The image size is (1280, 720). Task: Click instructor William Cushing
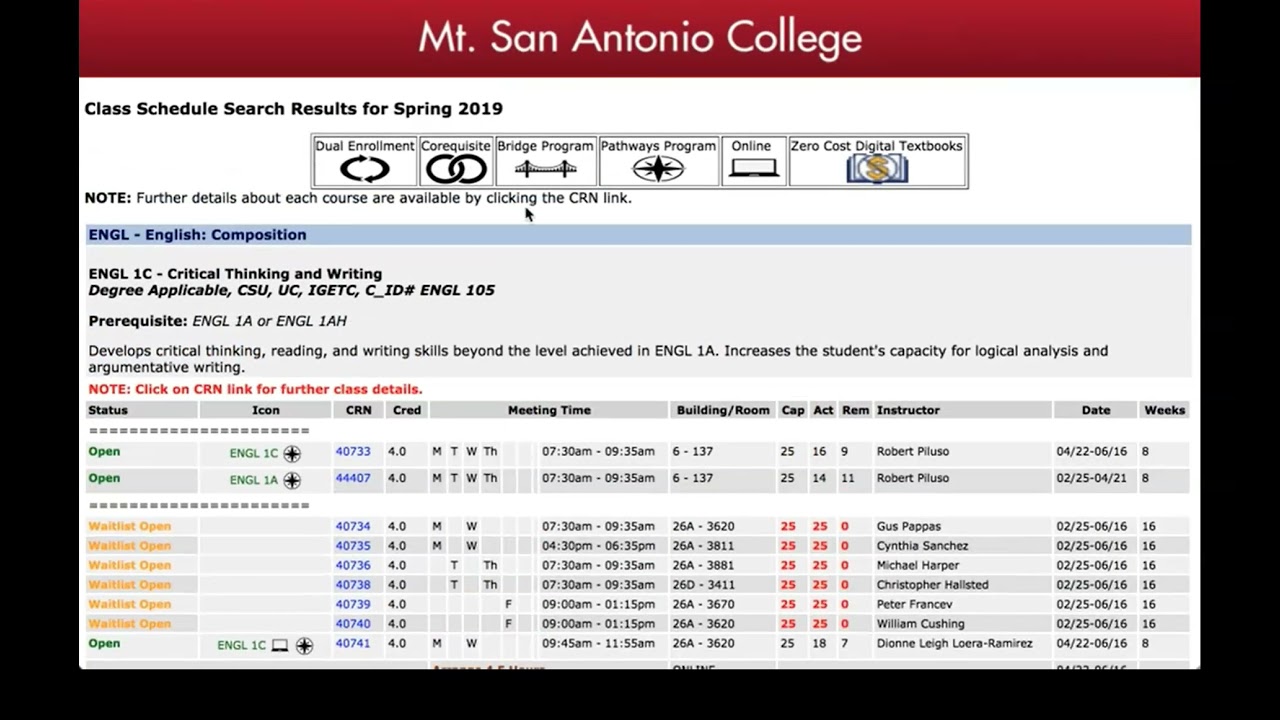pos(920,624)
